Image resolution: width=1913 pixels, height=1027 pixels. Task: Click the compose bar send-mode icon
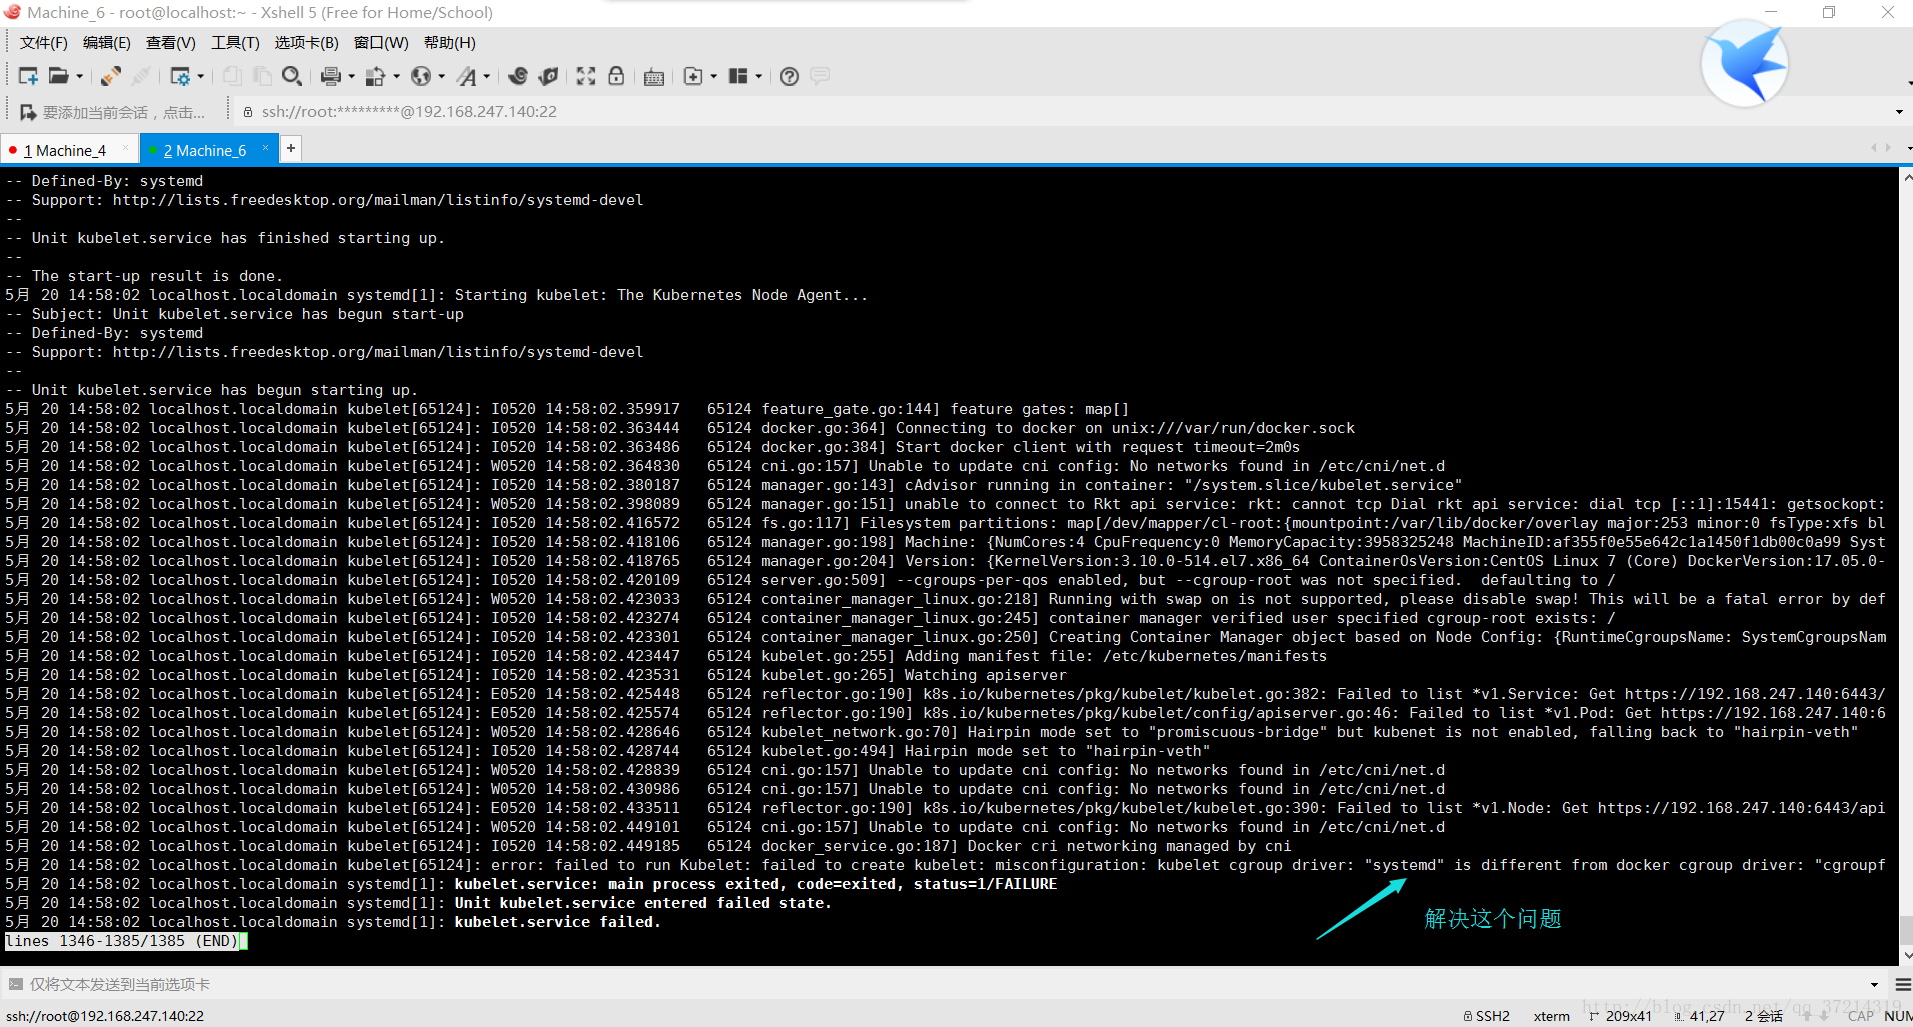pyautogui.click(x=15, y=984)
